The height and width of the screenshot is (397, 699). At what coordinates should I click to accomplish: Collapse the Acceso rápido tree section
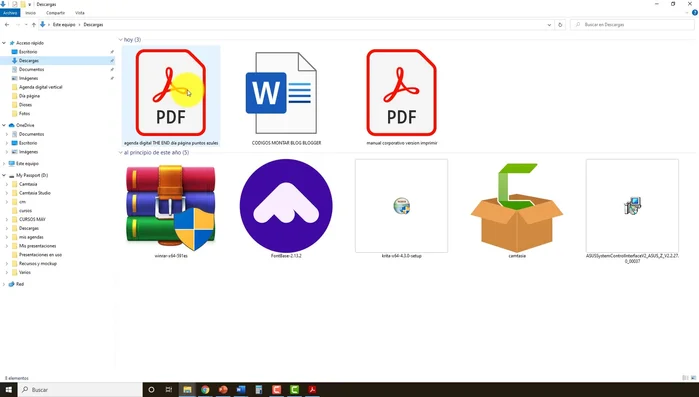4,43
